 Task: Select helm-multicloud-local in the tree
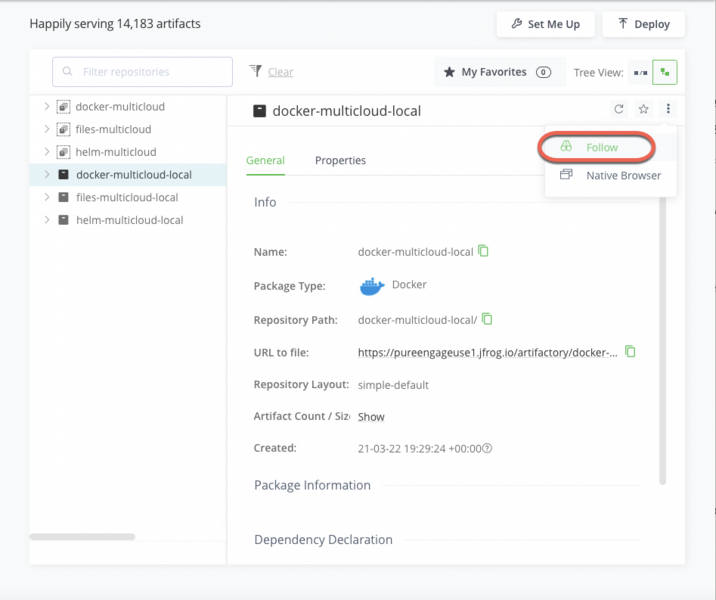[x=130, y=220]
